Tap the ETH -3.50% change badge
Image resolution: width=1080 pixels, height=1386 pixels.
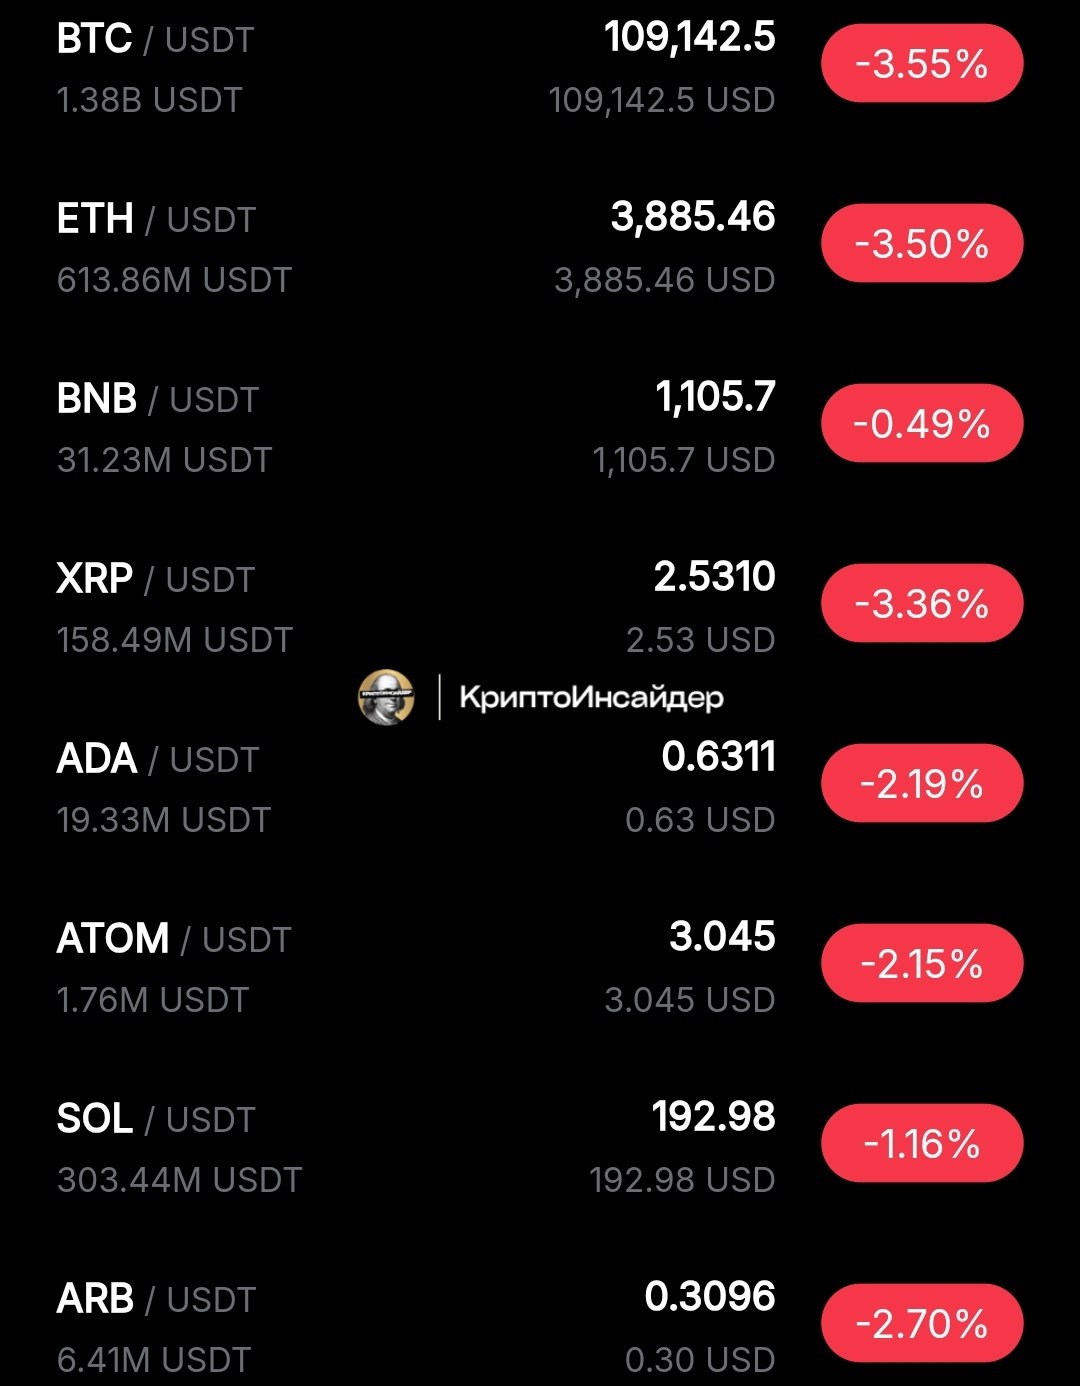922,244
